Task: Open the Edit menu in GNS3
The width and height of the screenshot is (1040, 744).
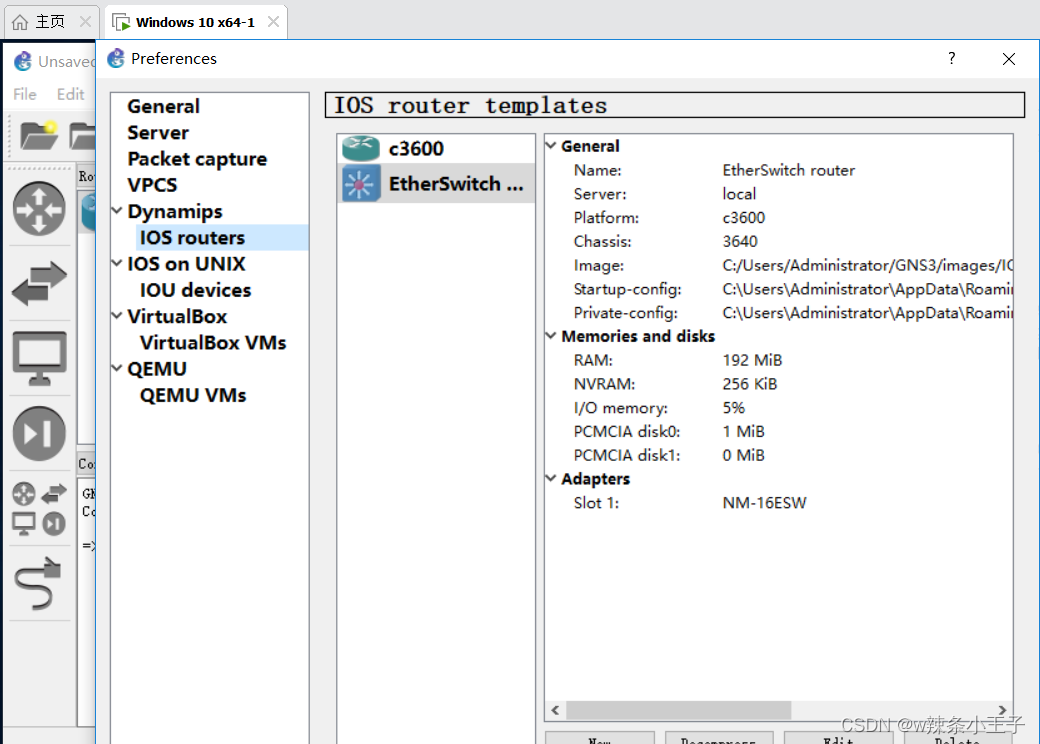Action: (x=70, y=94)
